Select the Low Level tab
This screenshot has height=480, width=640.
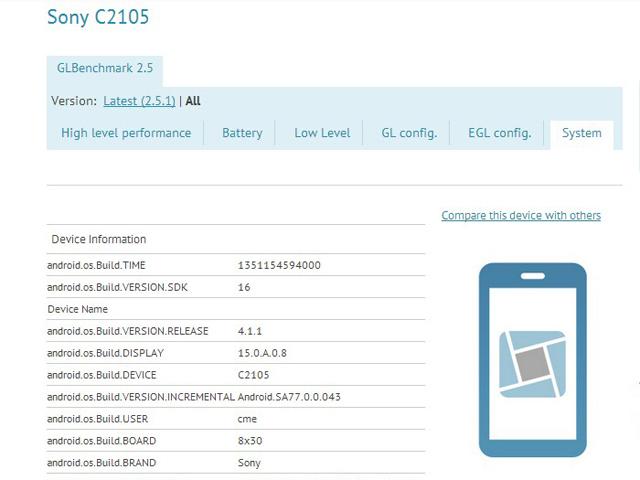(322, 133)
